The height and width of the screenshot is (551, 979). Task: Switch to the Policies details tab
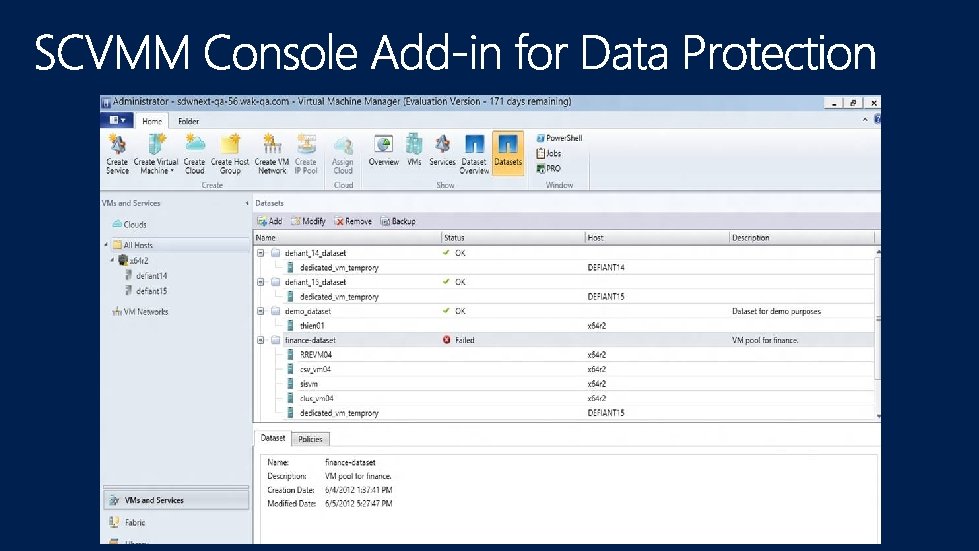[x=310, y=439]
